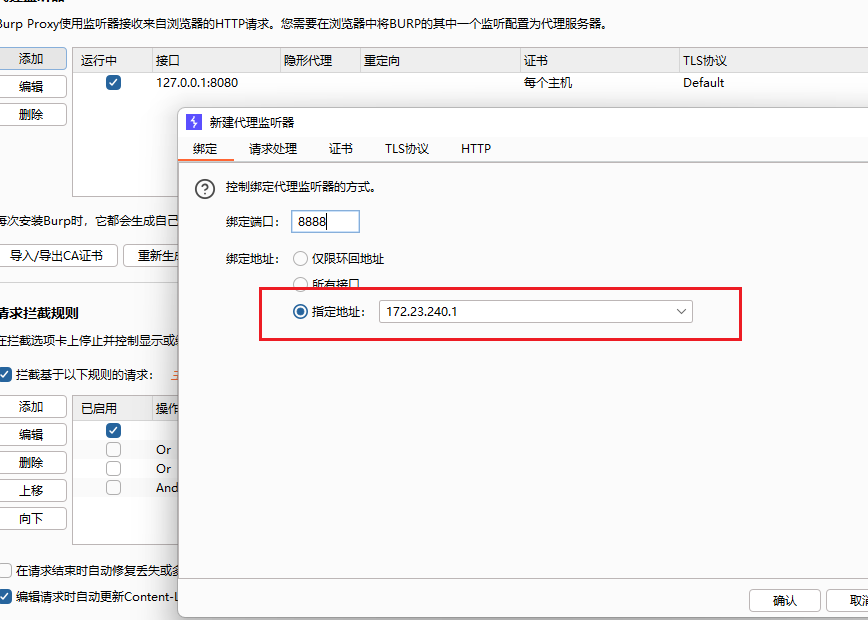Click the 导入/导出CA证书 button
The height and width of the screenshot is (620, 868).
pyautogui.click(x=57, y=255)
